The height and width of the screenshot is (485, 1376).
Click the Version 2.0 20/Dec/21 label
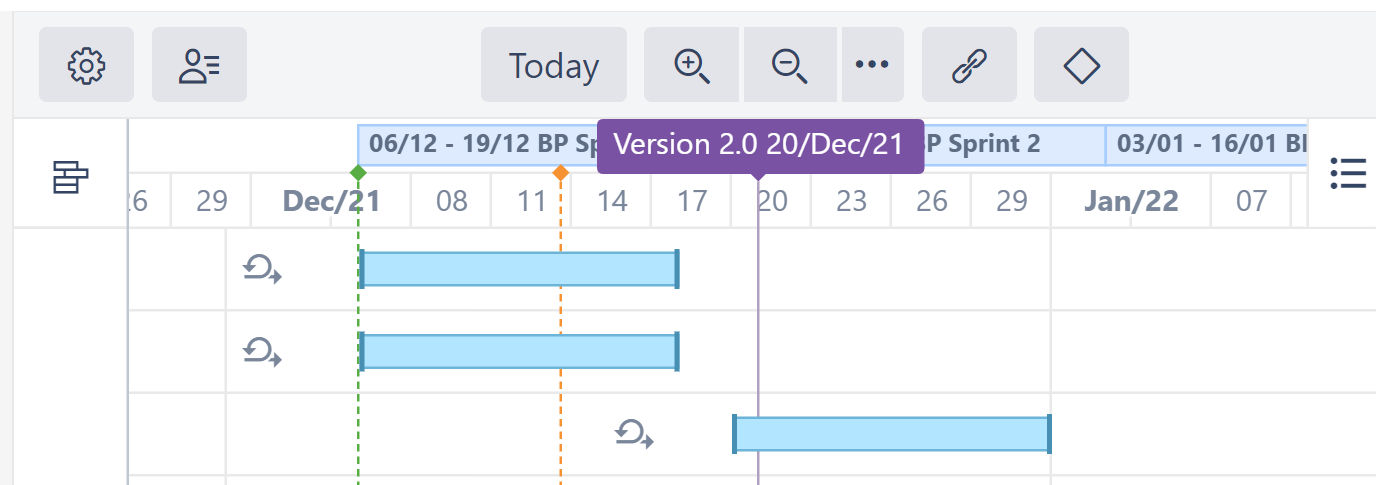[759, 144]
